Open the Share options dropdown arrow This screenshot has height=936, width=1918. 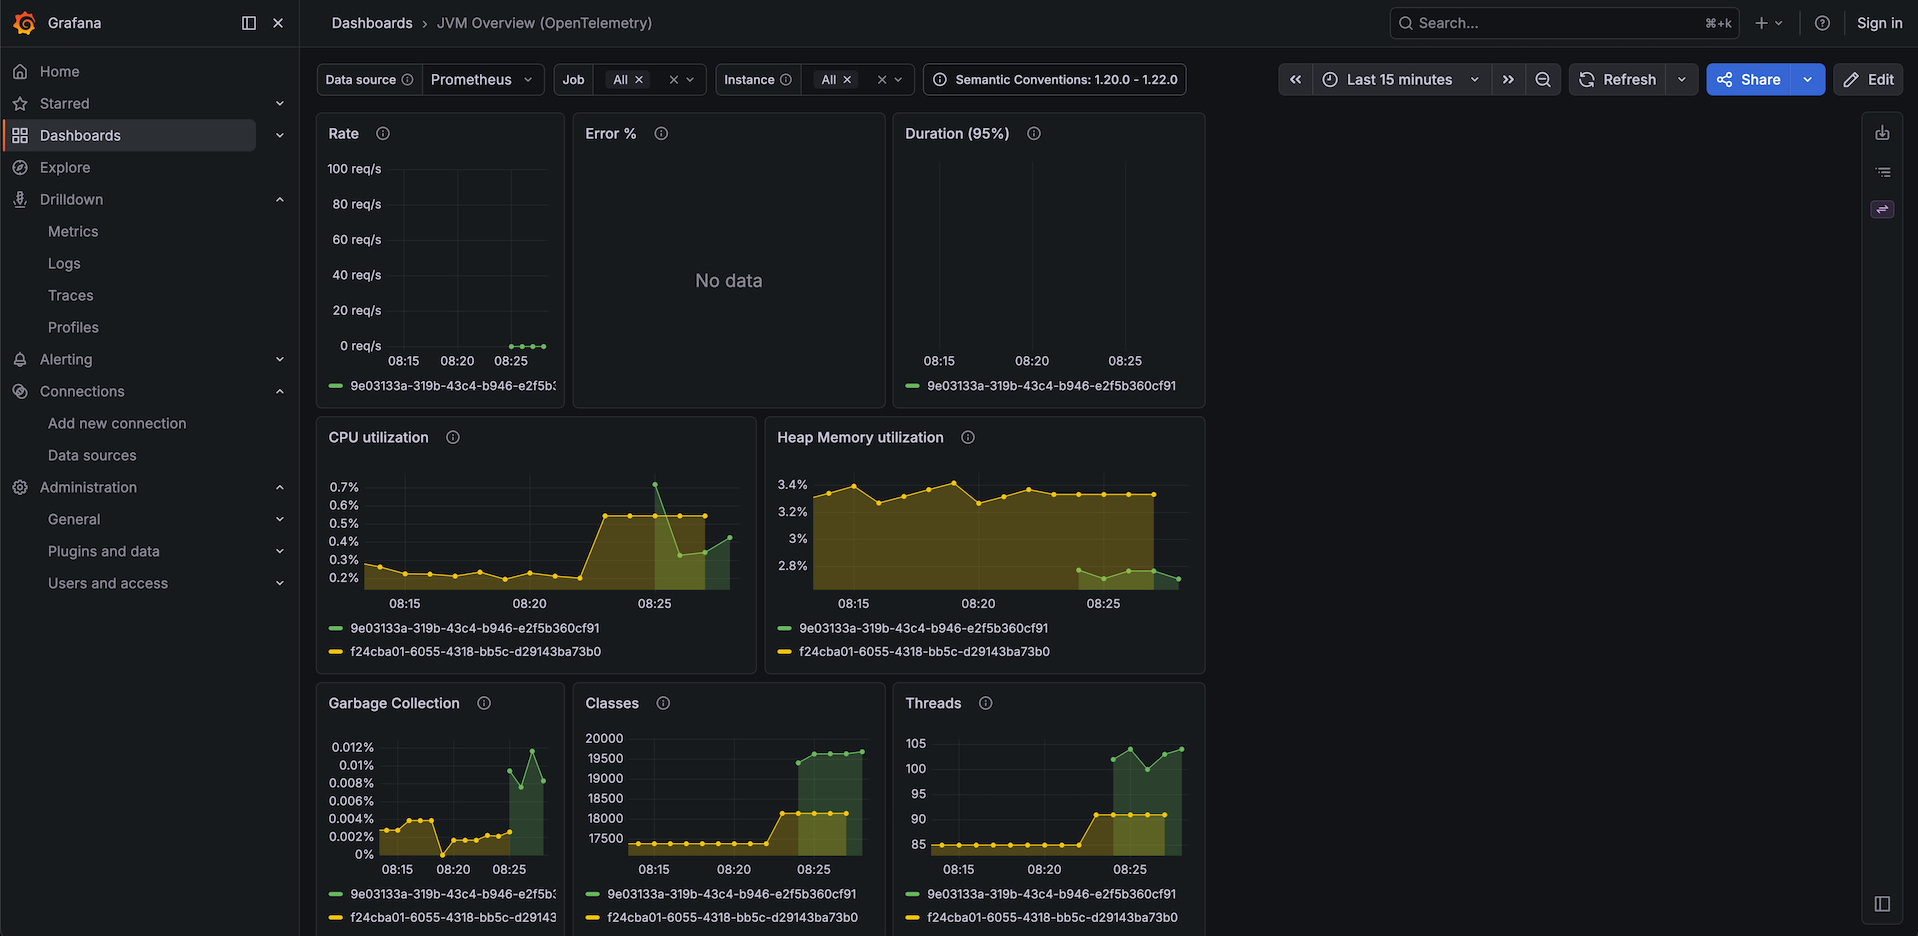click(1808, 79)
